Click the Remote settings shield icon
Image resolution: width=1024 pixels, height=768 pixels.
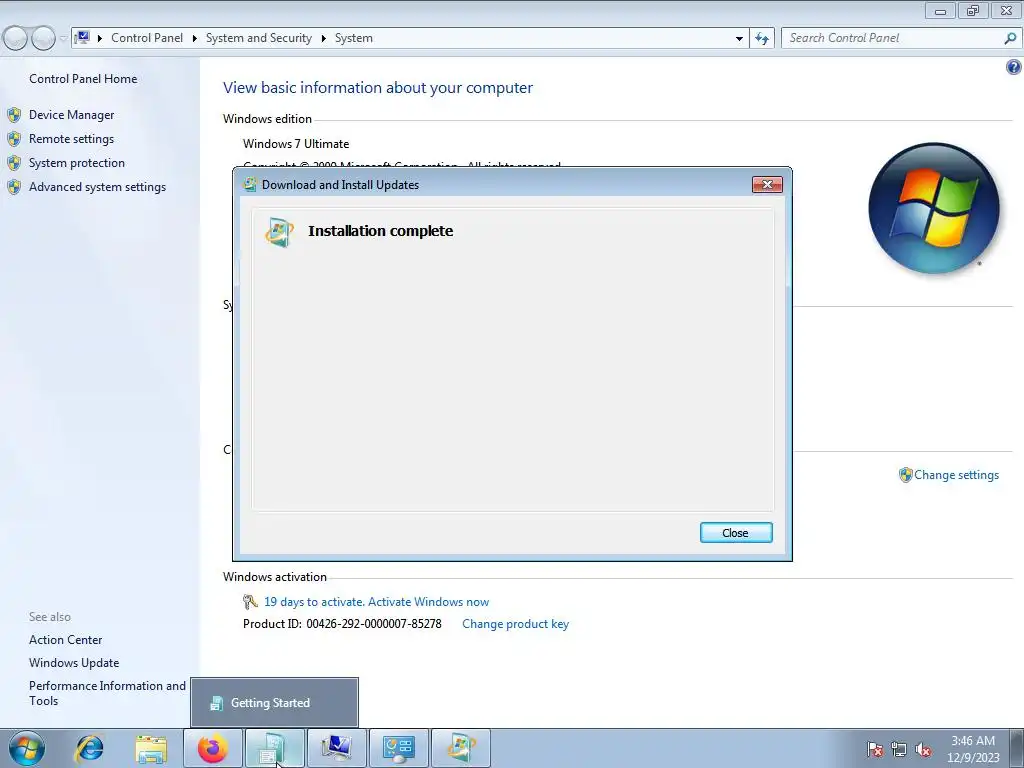pyautogui.click(x=14, y=139)
